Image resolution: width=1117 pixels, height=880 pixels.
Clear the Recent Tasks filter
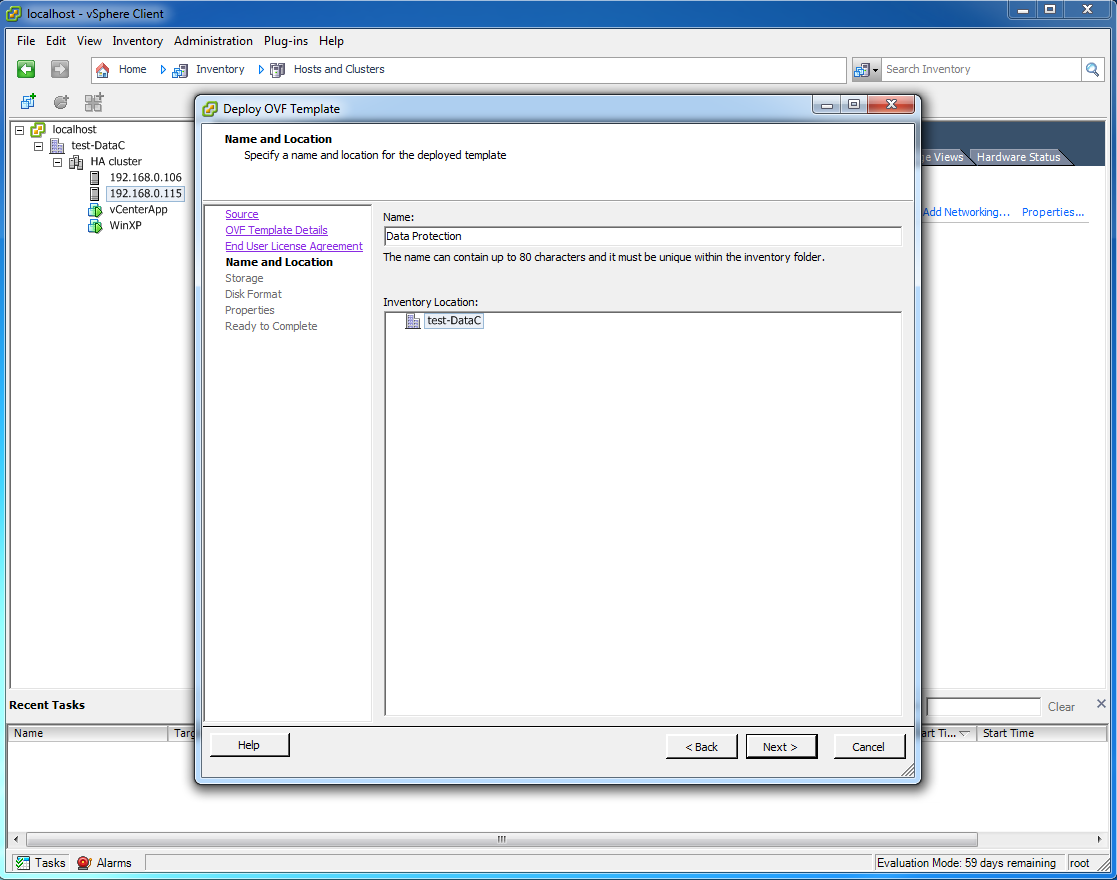(x=1061, y=707)
